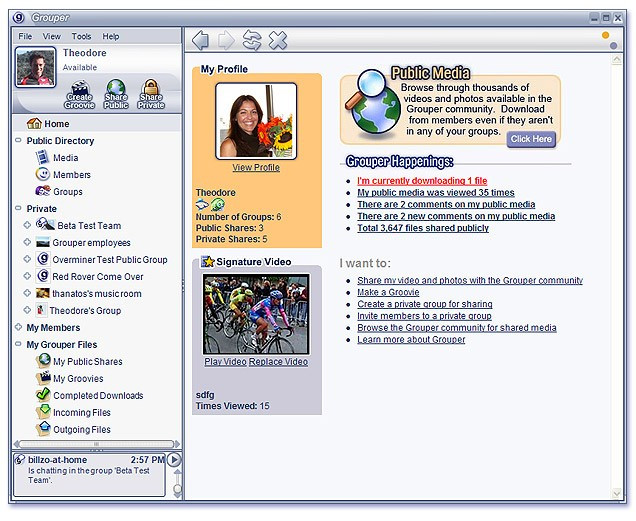Collapse the My Grouper Files section
Viewport: 636px width, 521px height.
point(18,344)
